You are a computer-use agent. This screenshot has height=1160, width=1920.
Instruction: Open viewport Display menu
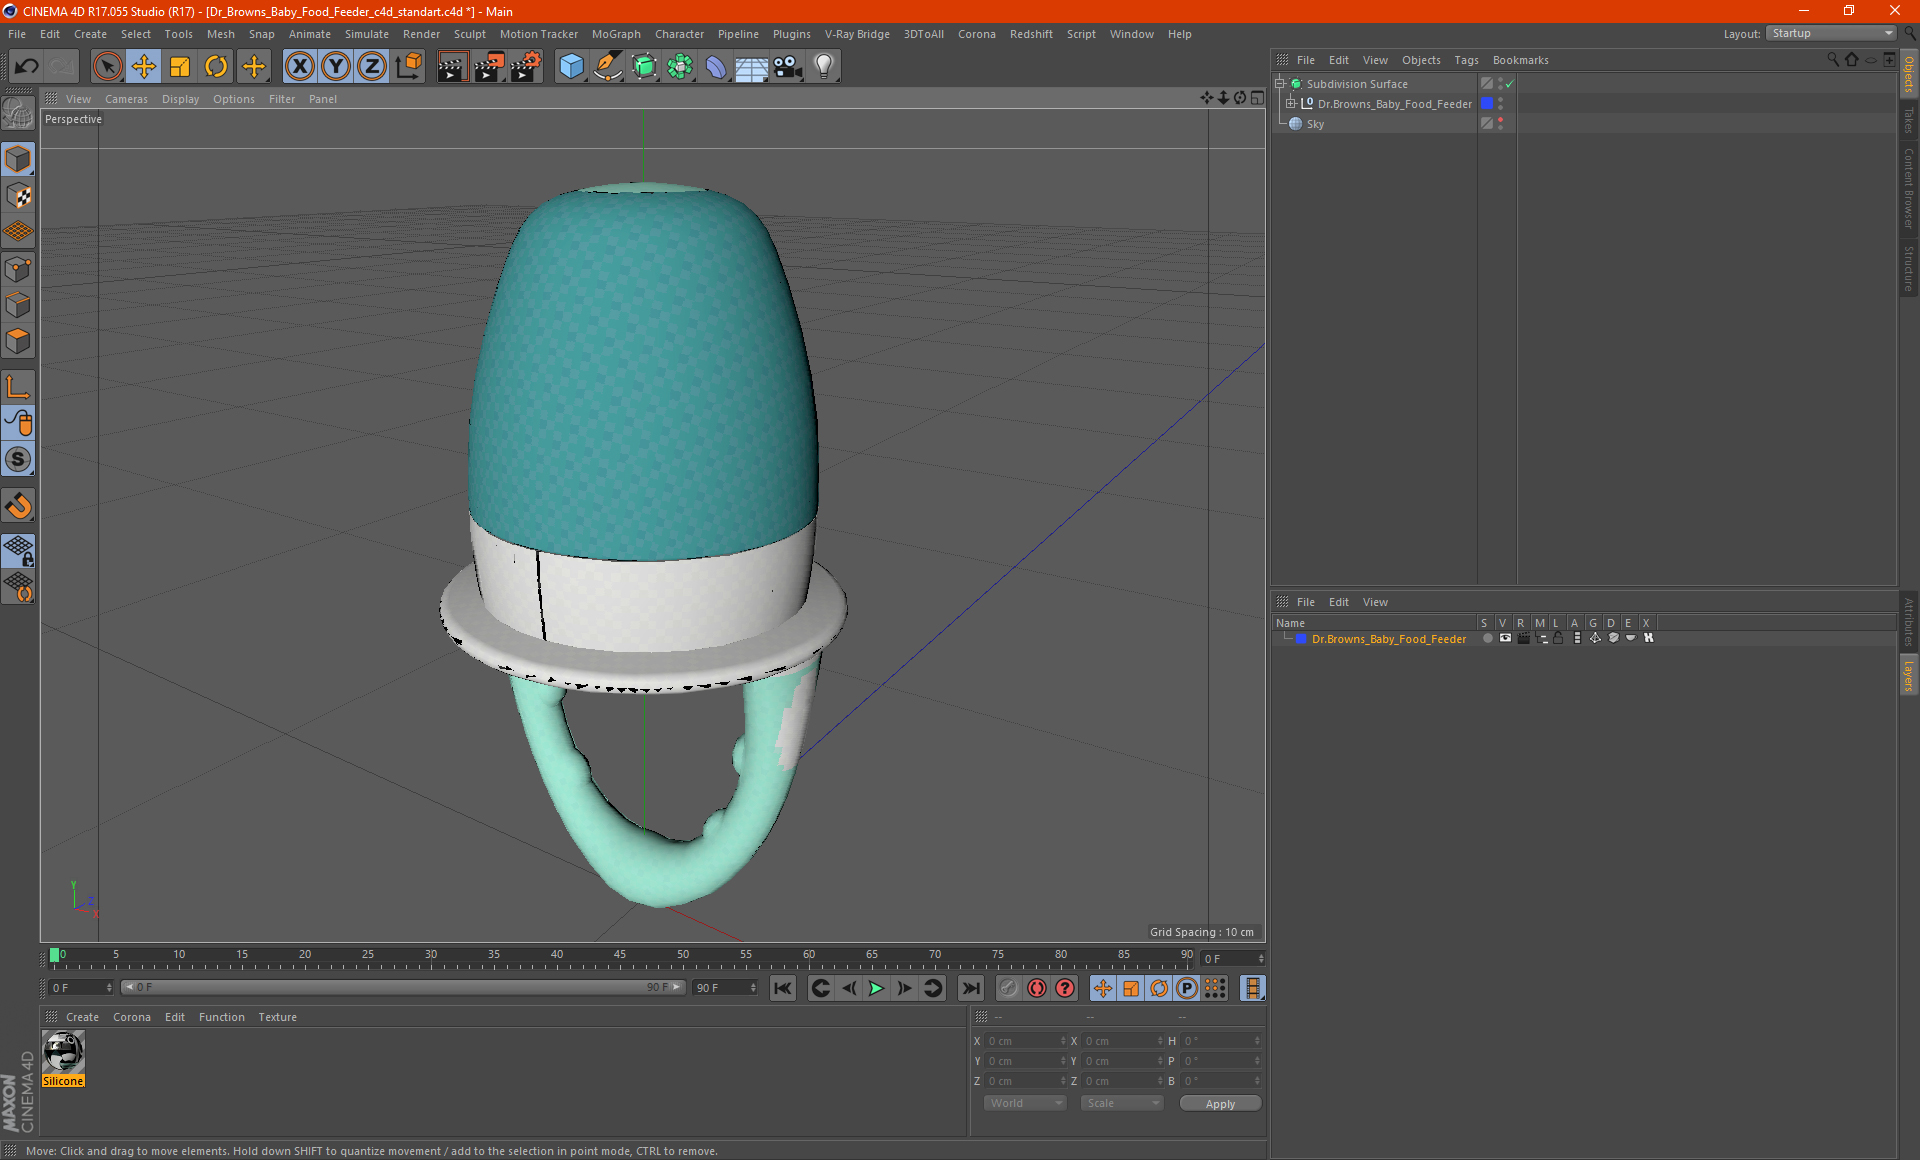(180, 99)
